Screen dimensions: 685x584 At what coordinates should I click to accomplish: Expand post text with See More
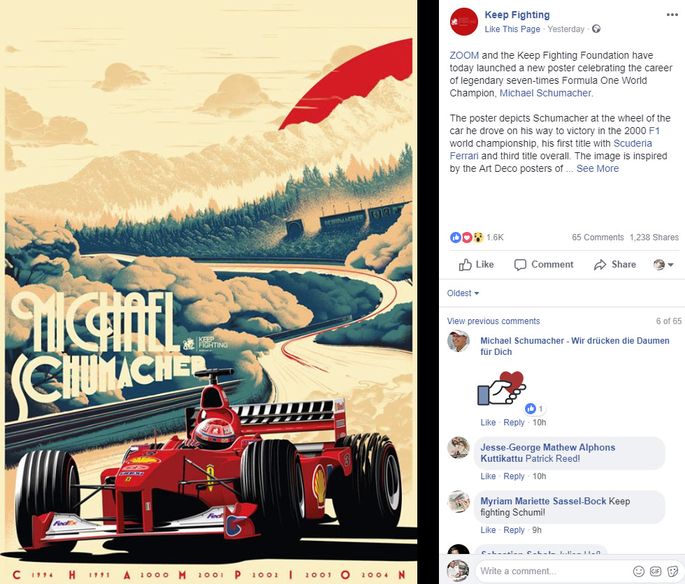tap(597, 169)
